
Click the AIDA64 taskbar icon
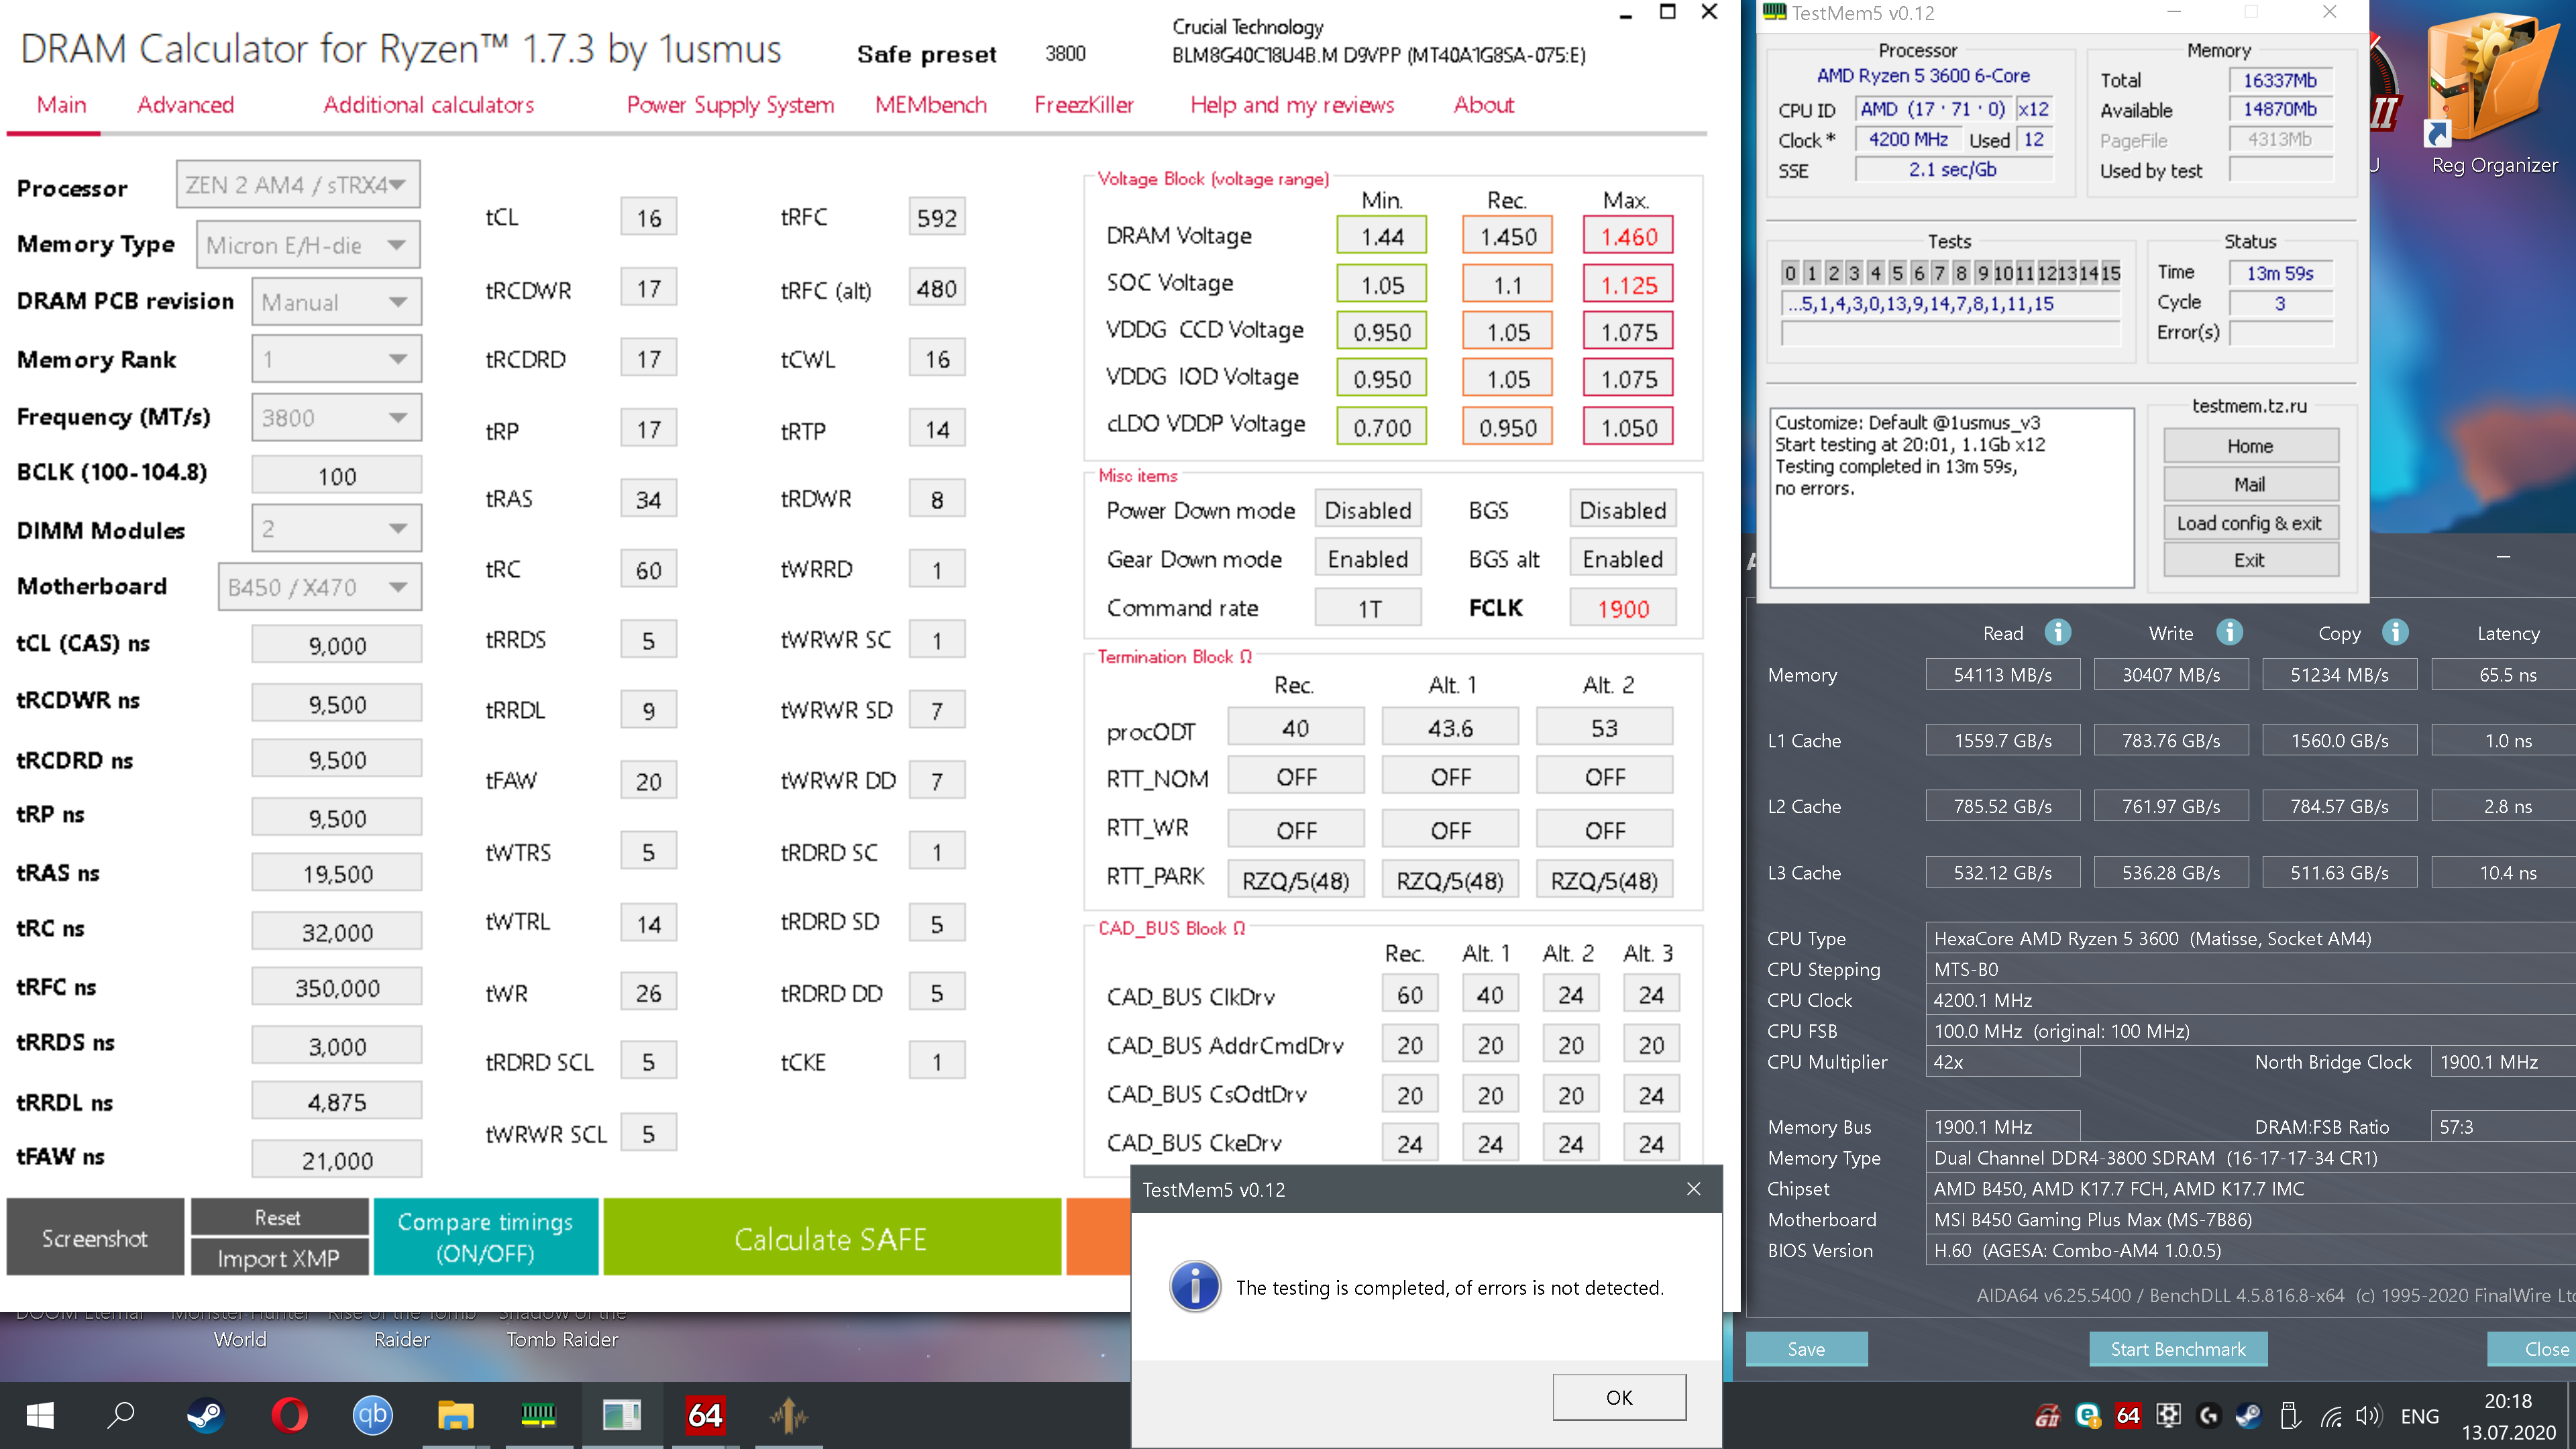[x=705, y=1415]
